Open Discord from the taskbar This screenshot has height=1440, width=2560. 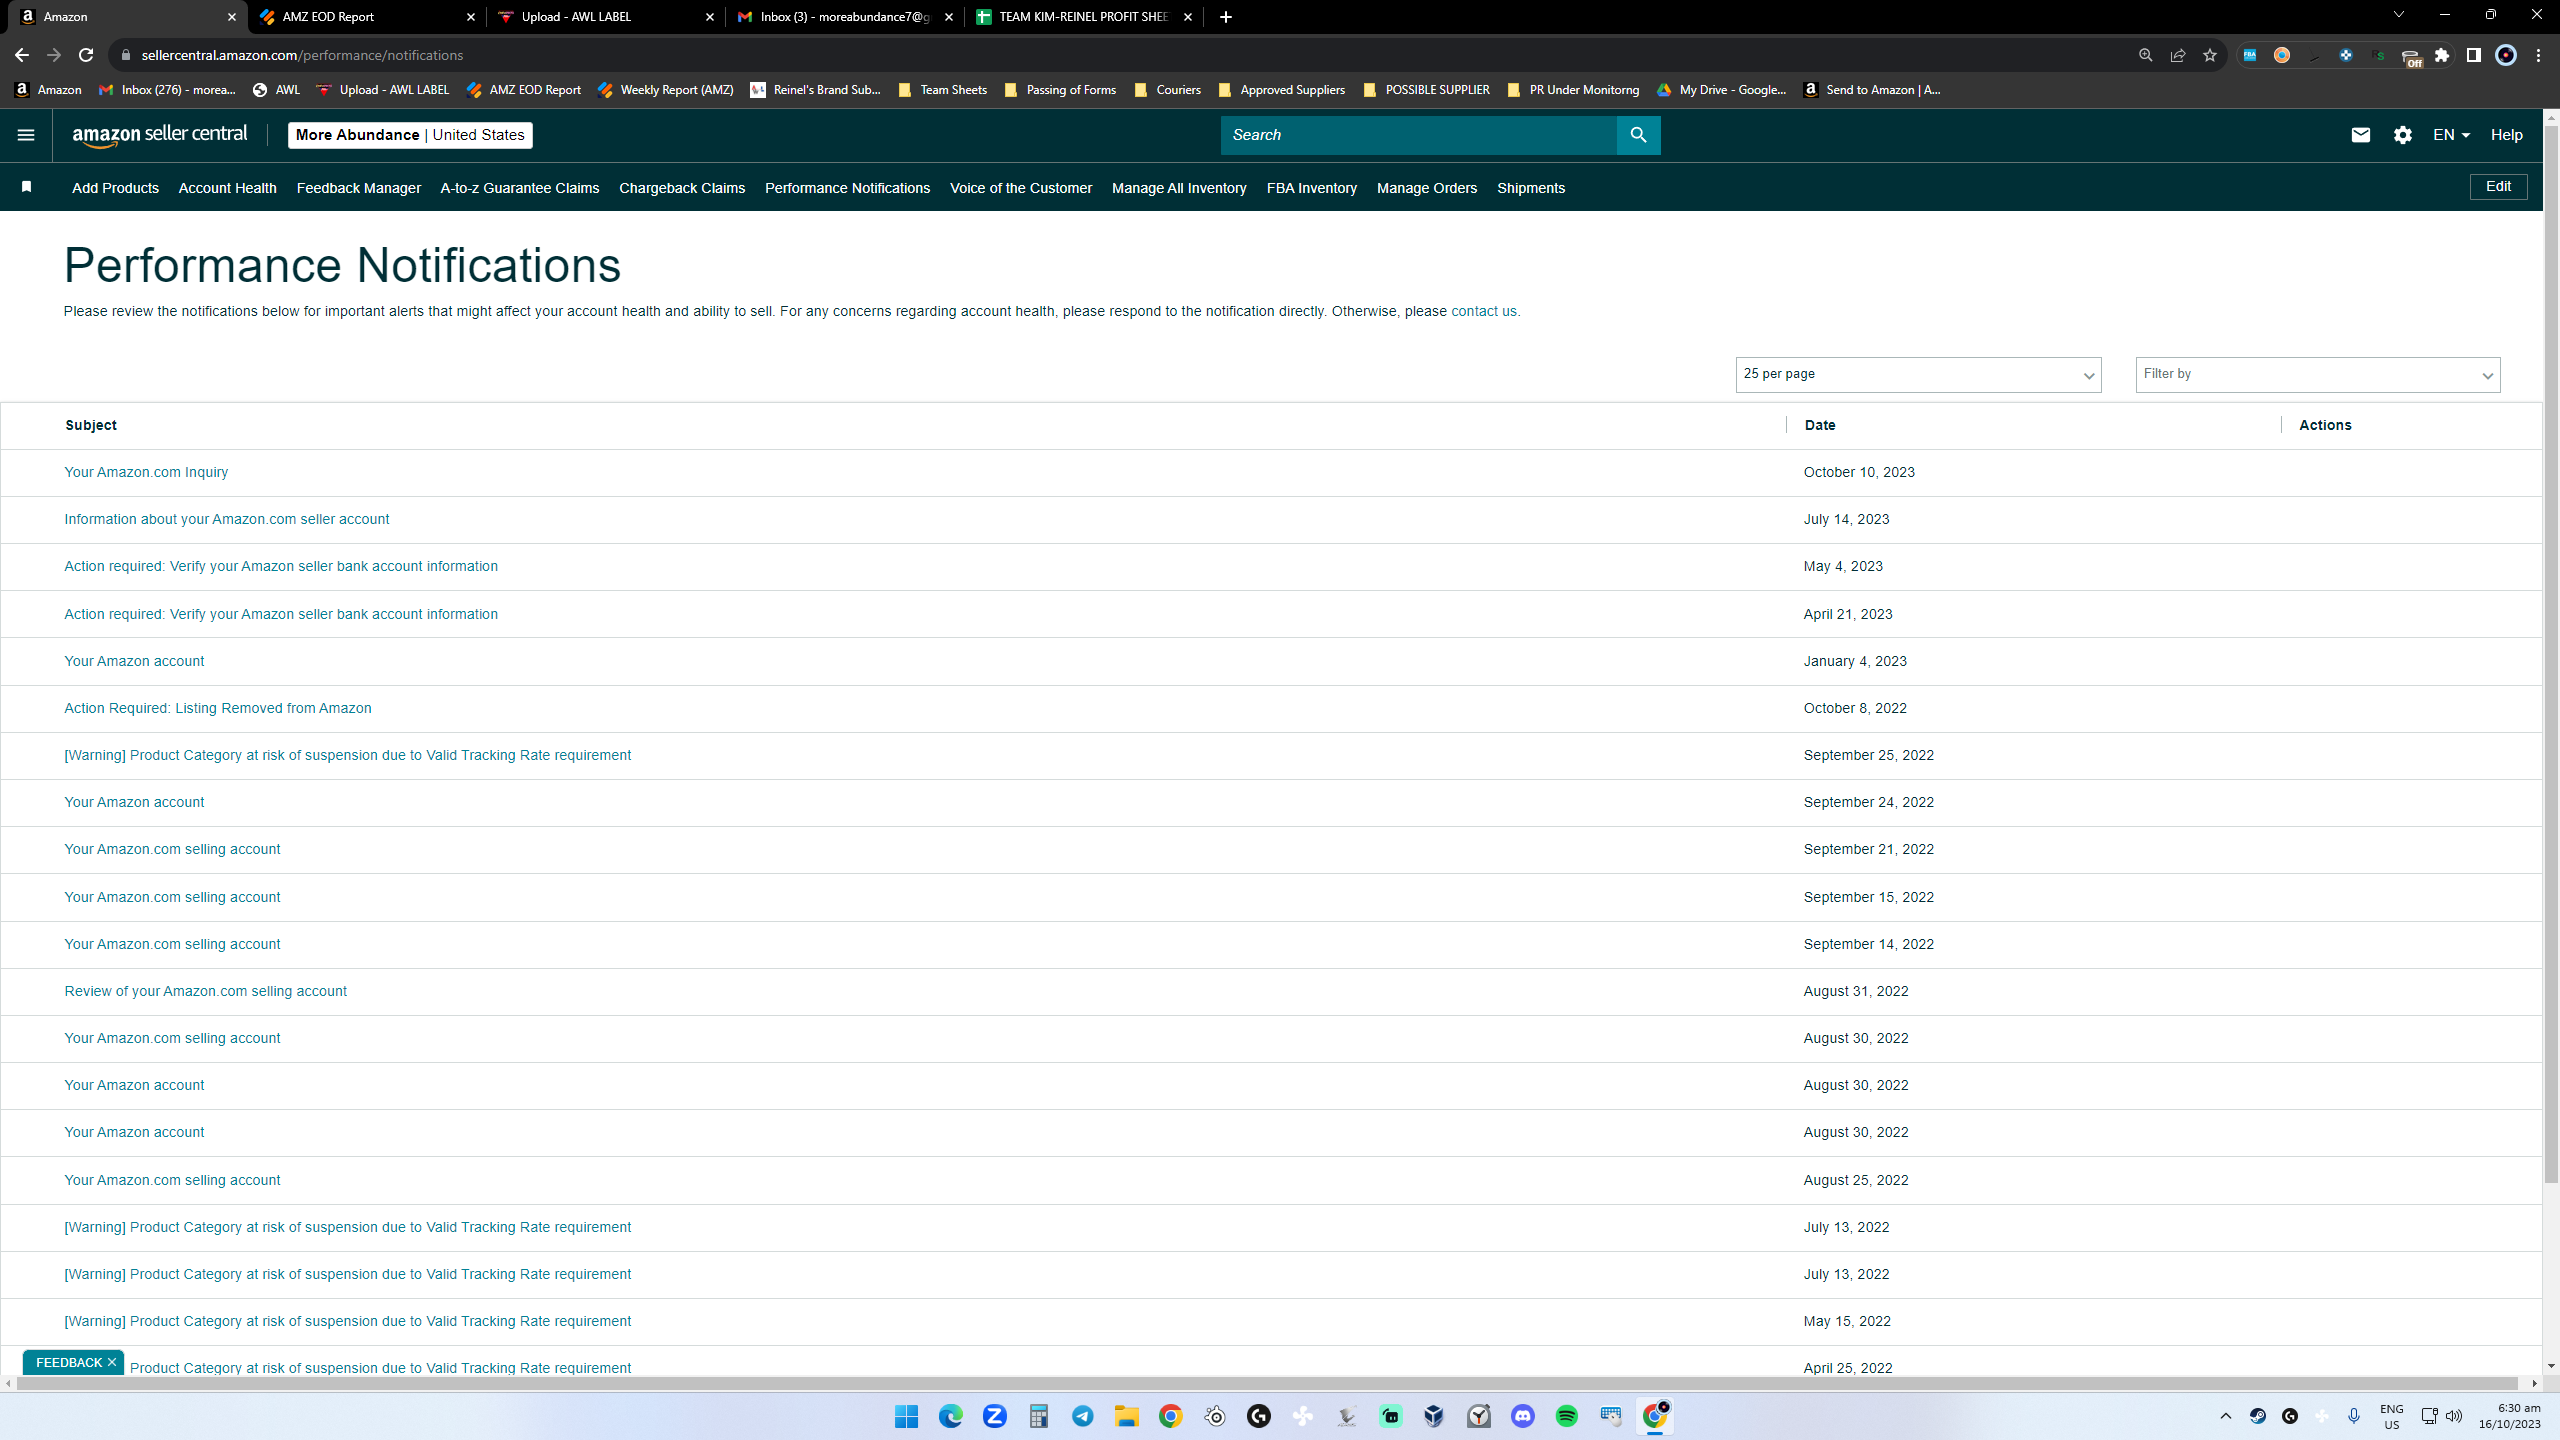click(x=1522, y=1416)
